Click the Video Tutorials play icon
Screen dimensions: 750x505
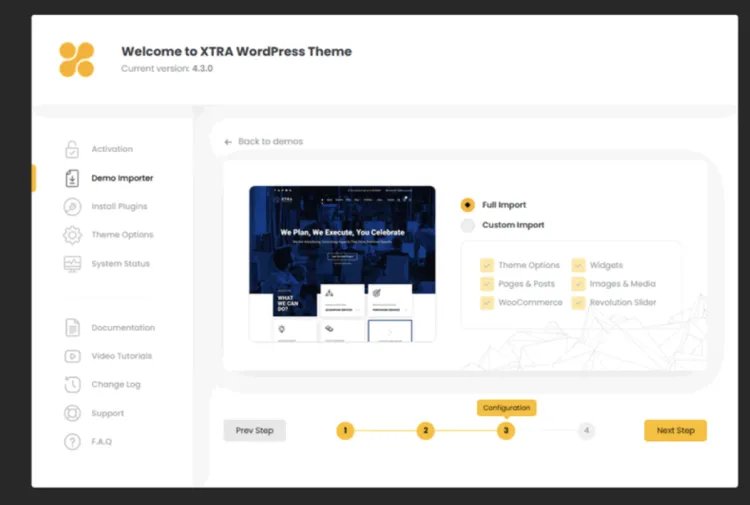(72, 356)
